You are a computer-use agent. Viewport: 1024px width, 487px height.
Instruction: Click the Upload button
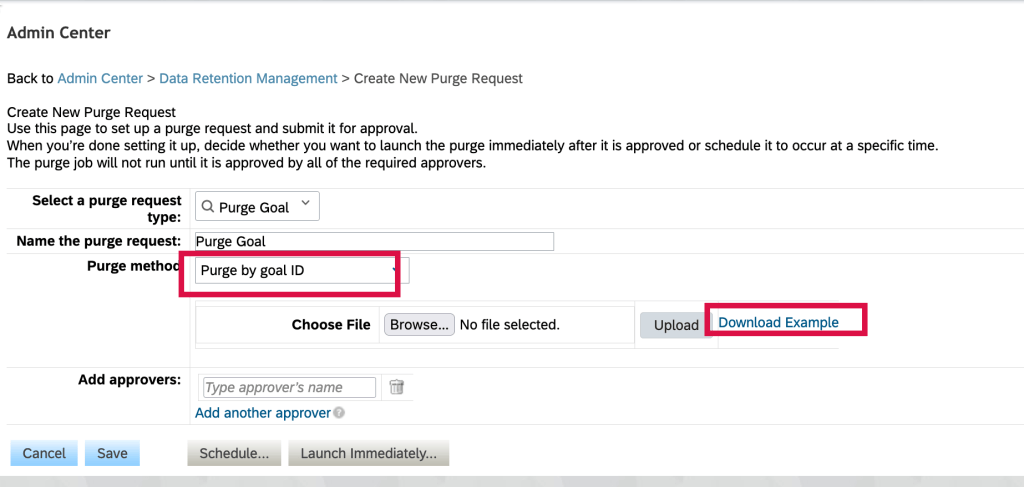(676, 325)
